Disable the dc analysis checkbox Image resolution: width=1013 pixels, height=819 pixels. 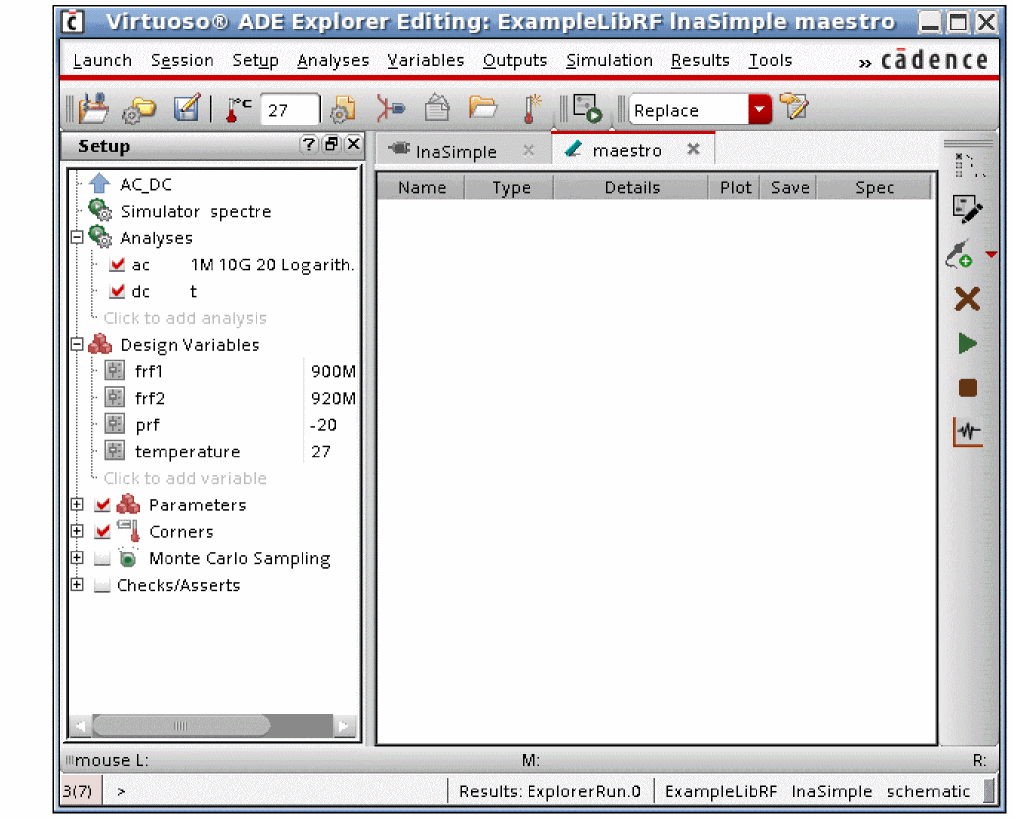coord(118,292)
